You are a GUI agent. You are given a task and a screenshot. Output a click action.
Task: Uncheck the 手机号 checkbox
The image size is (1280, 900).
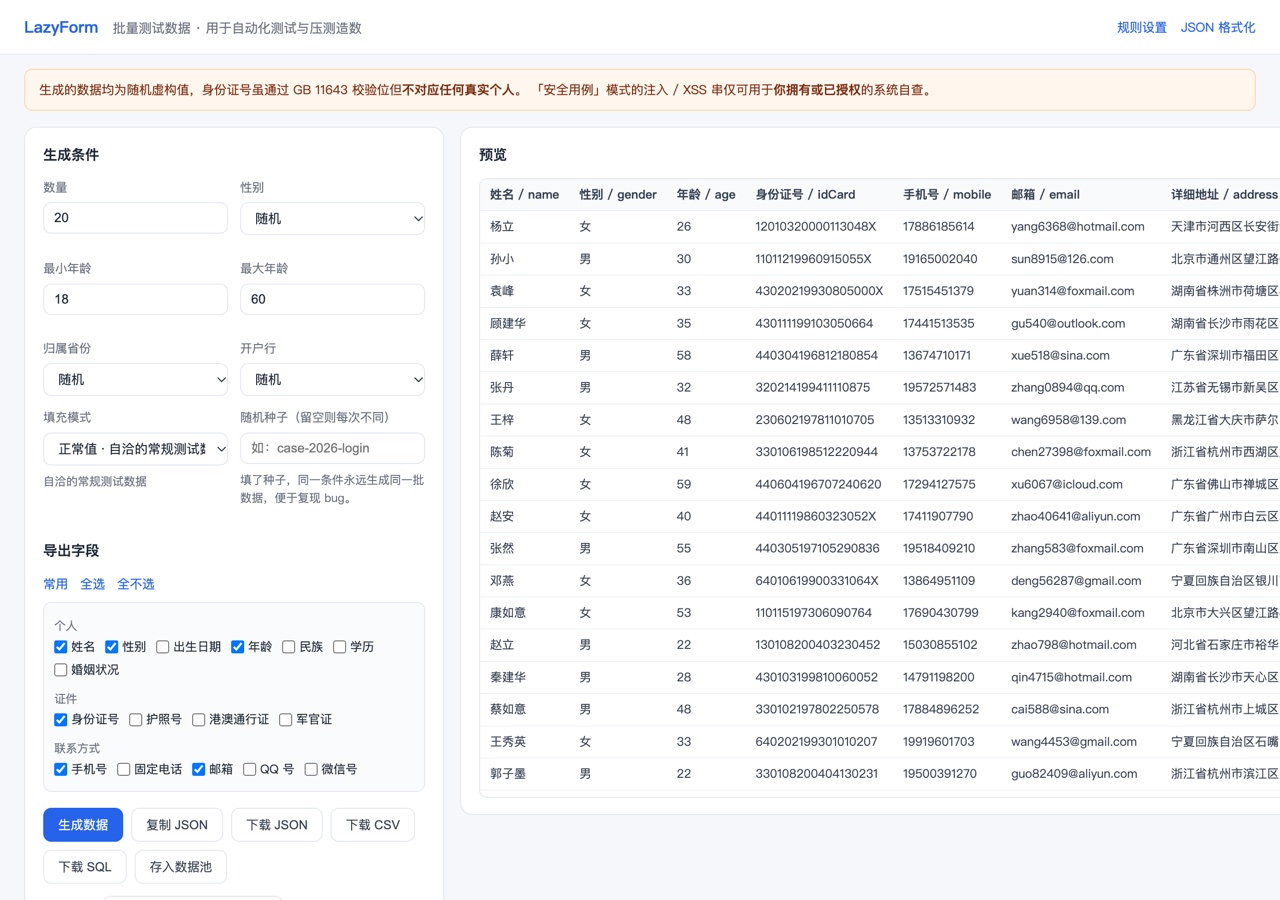pos(61,770)
